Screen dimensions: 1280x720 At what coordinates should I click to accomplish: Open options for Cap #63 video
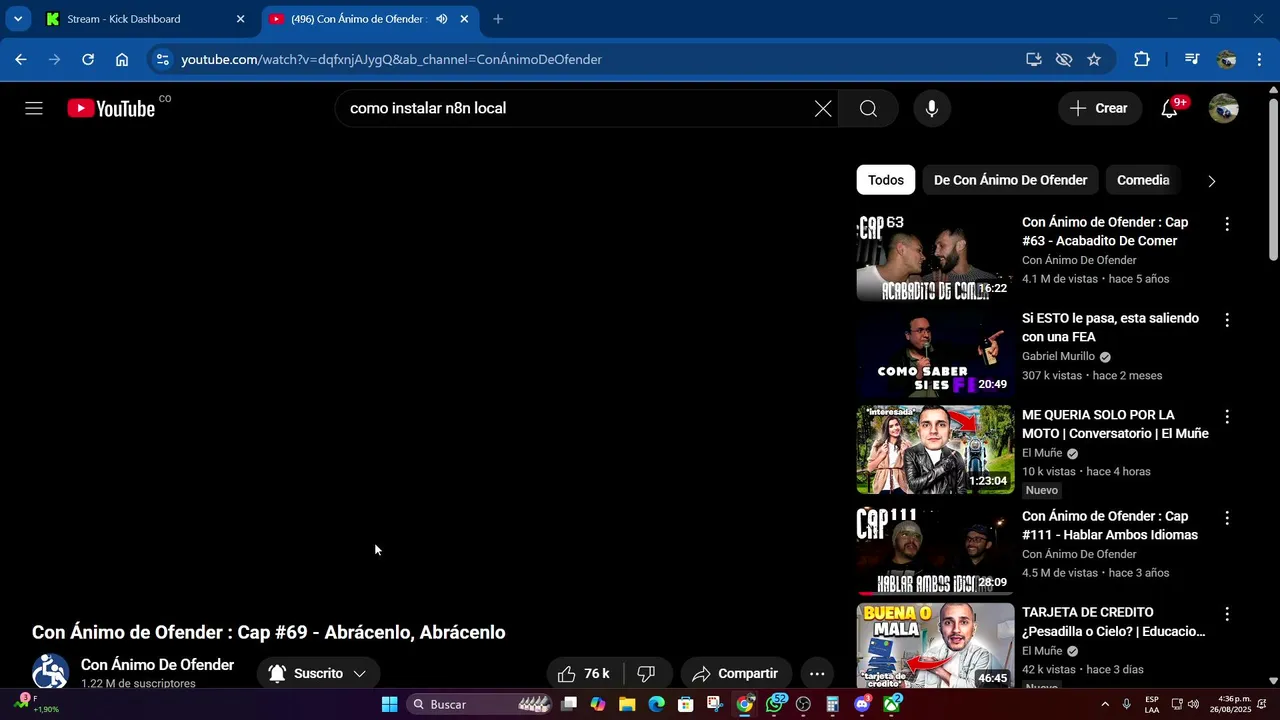coord(1227,224)
